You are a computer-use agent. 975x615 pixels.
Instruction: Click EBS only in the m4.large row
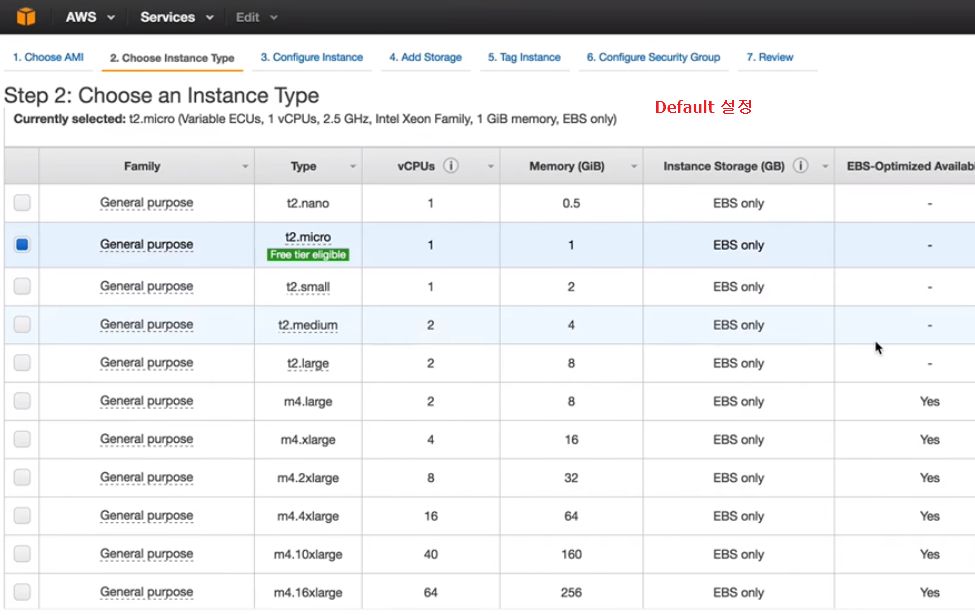[x=738, y=402]
